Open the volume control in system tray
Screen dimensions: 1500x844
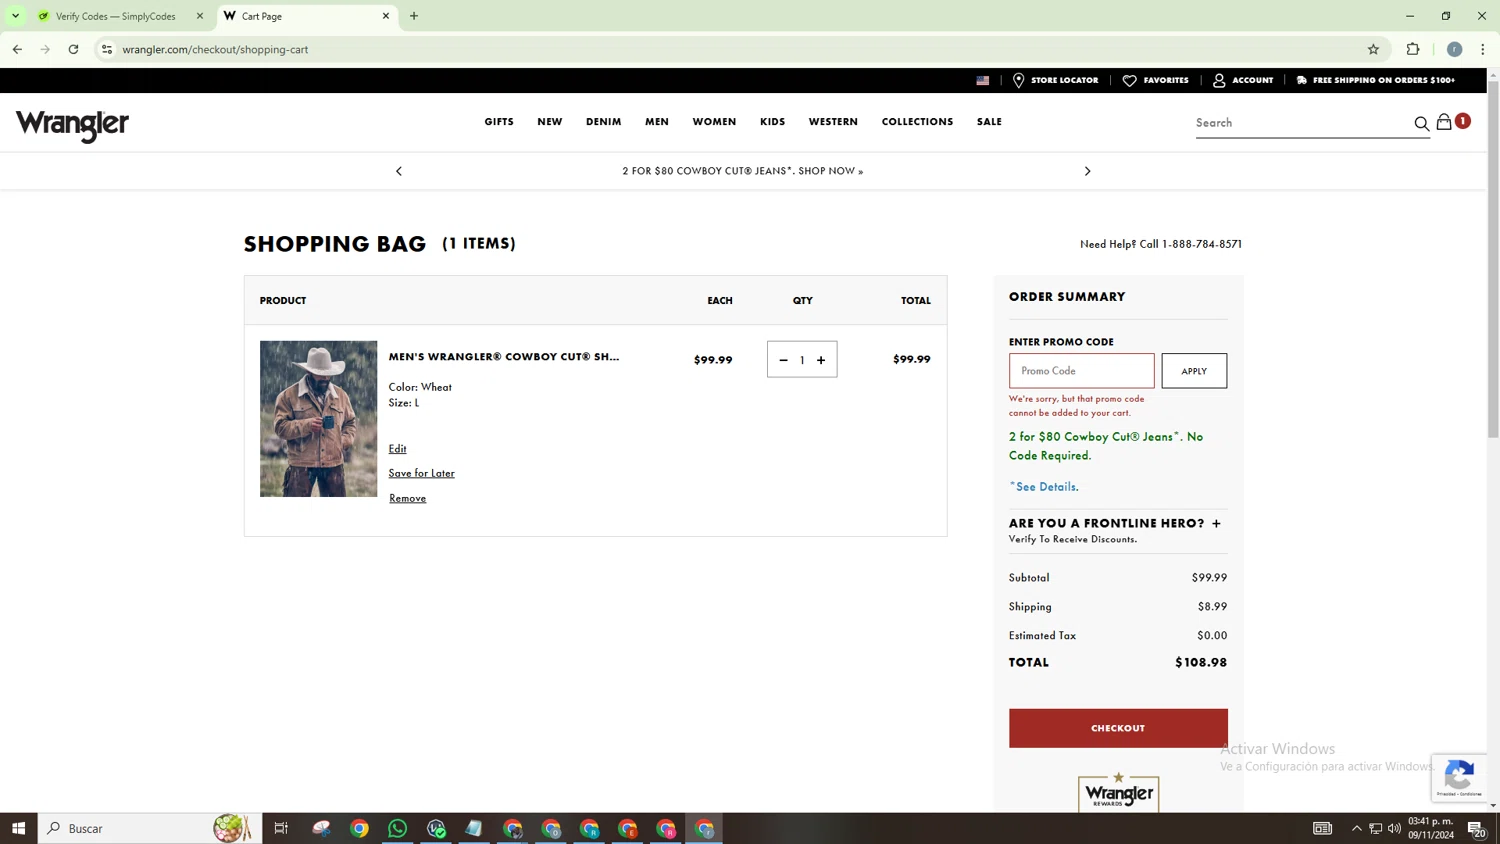point(1394,828)
